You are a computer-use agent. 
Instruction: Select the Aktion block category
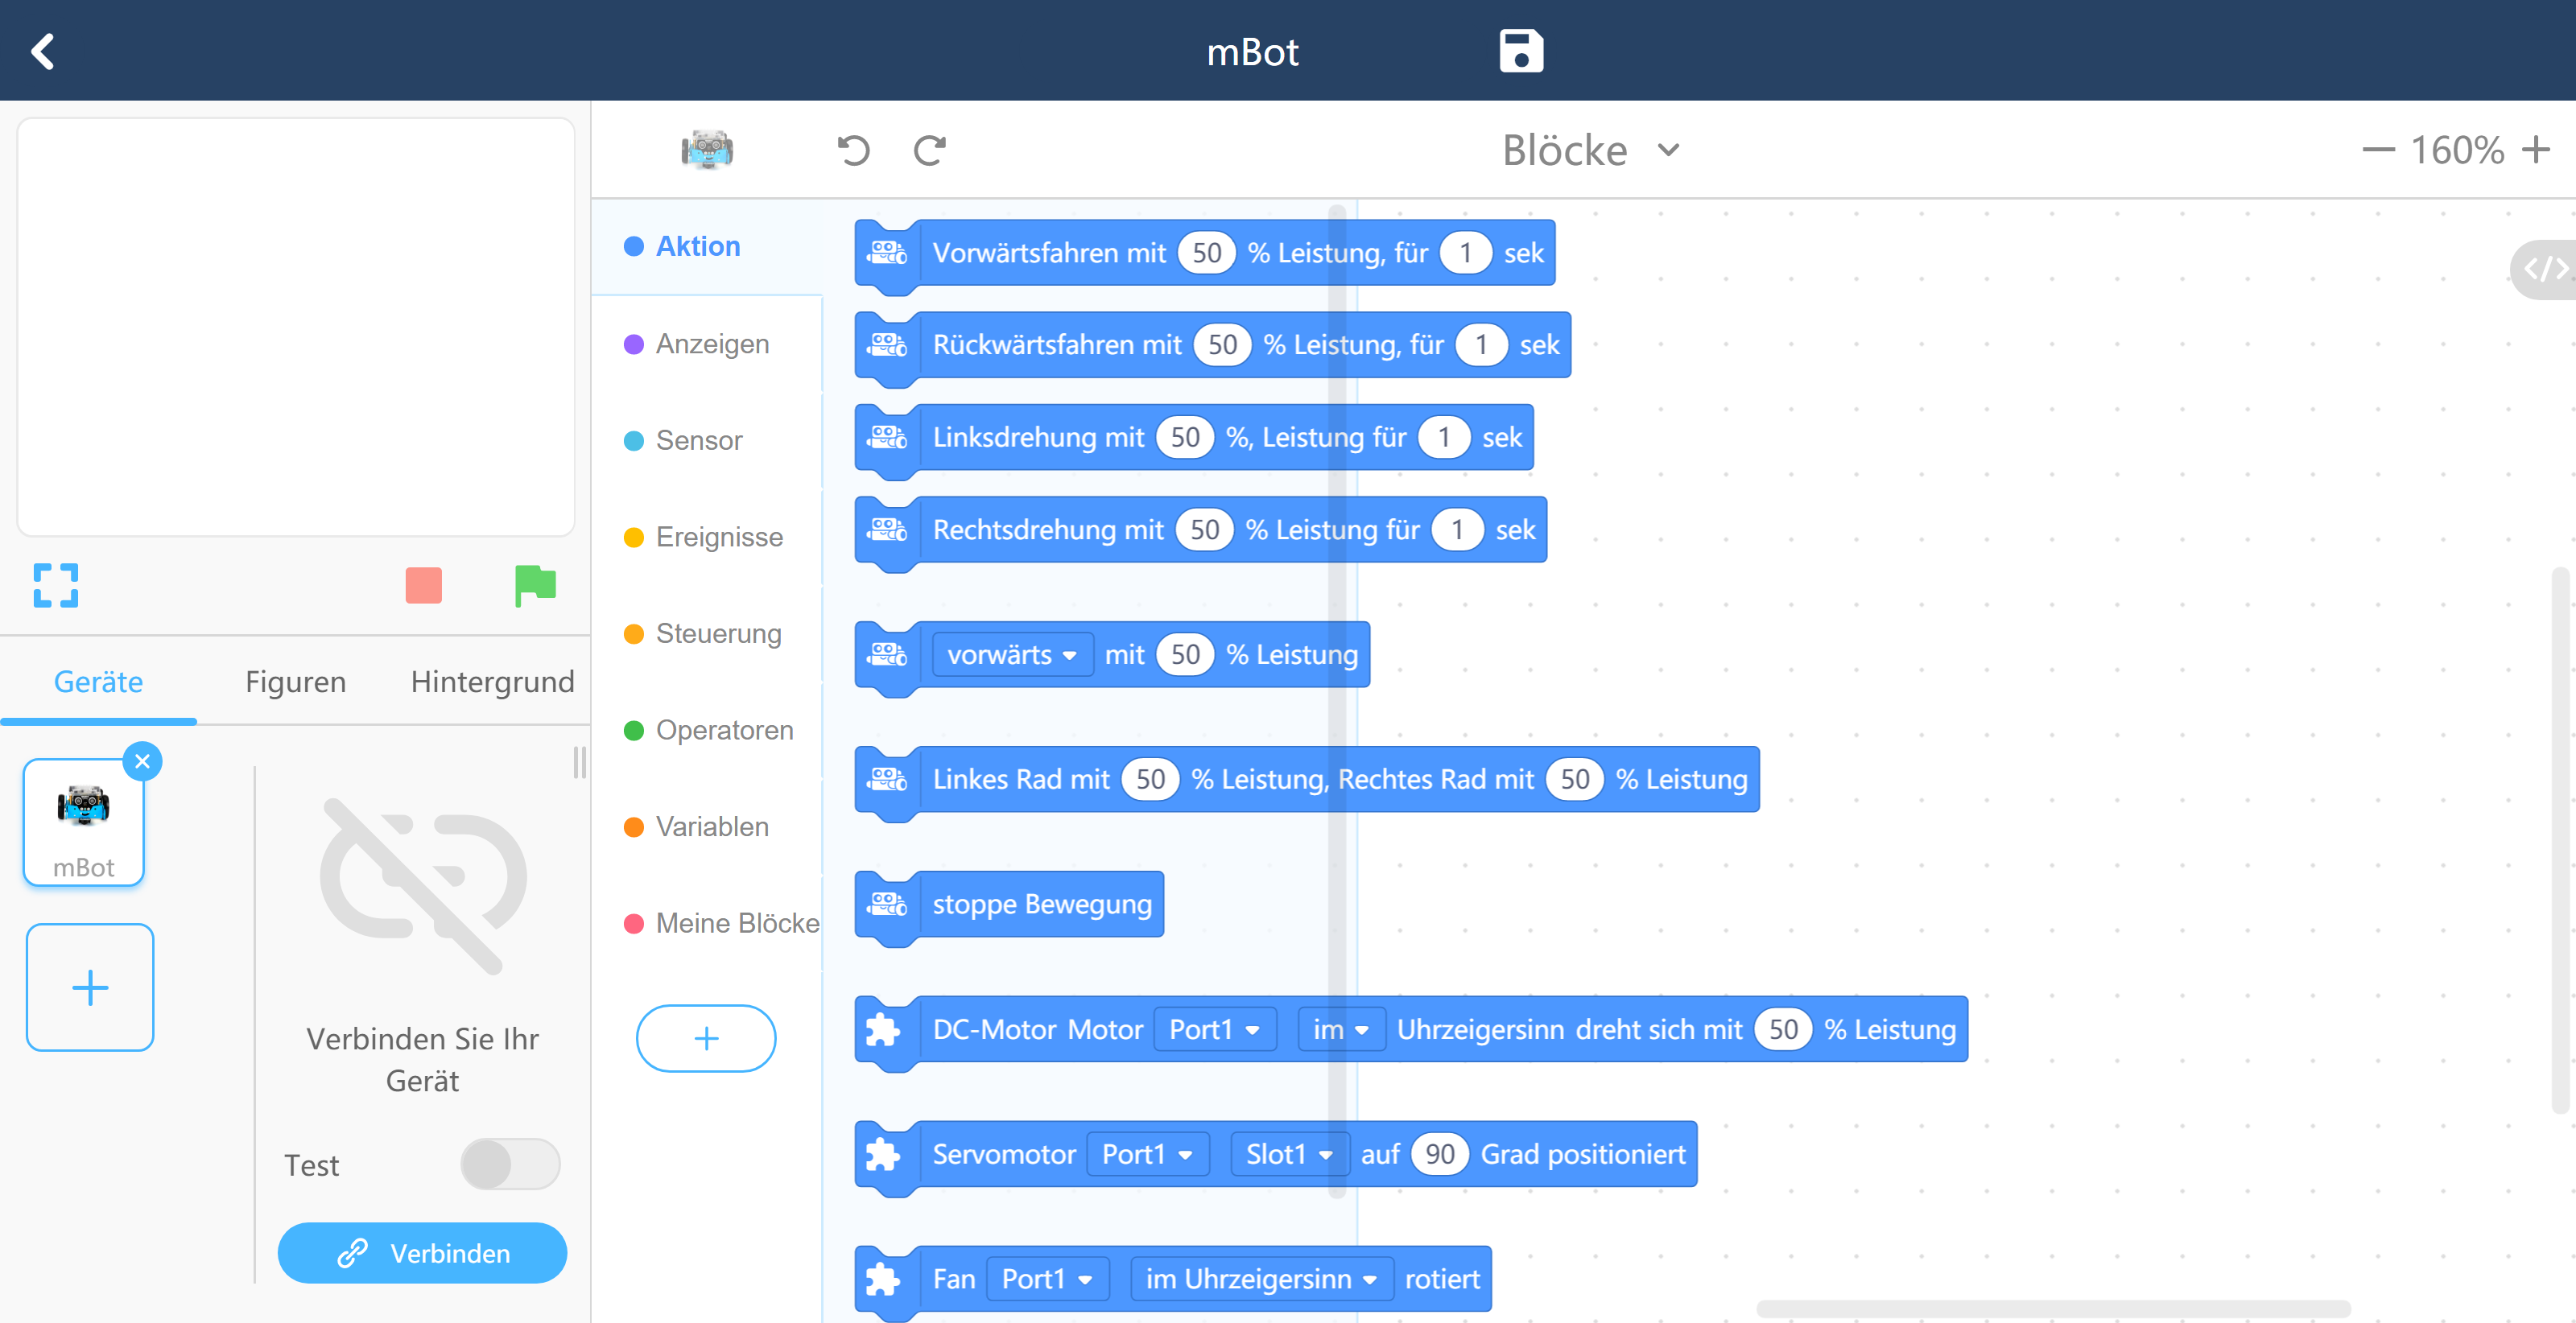pos(706,246)
